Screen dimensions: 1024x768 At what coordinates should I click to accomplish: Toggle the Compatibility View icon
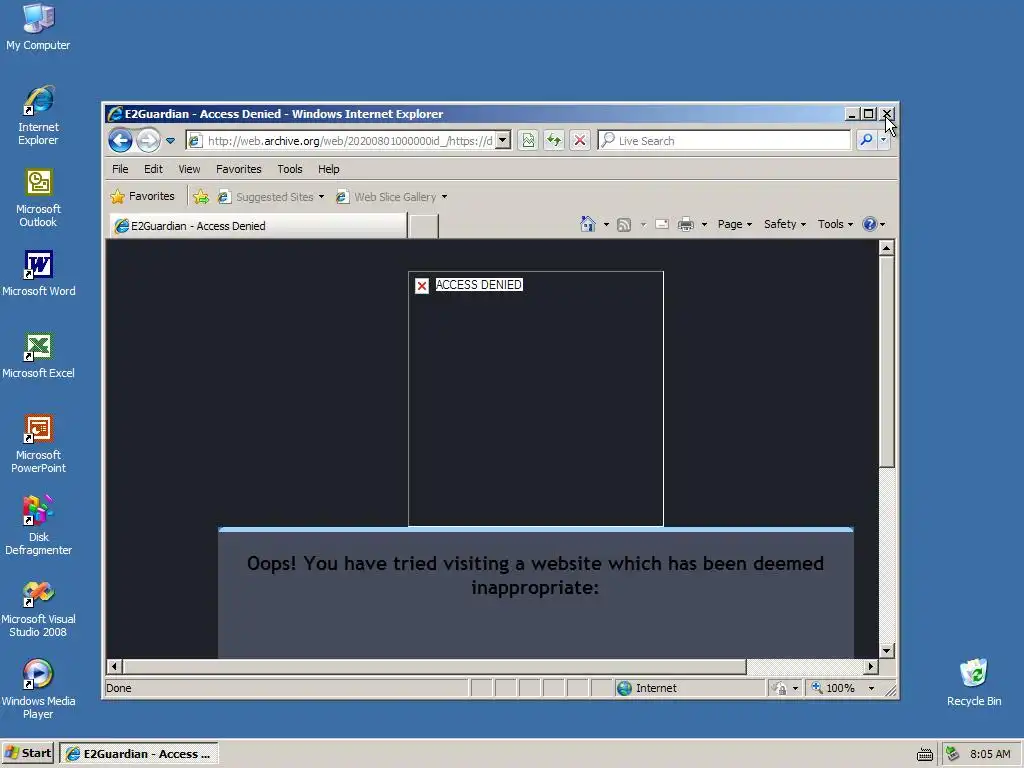[528, 140]
